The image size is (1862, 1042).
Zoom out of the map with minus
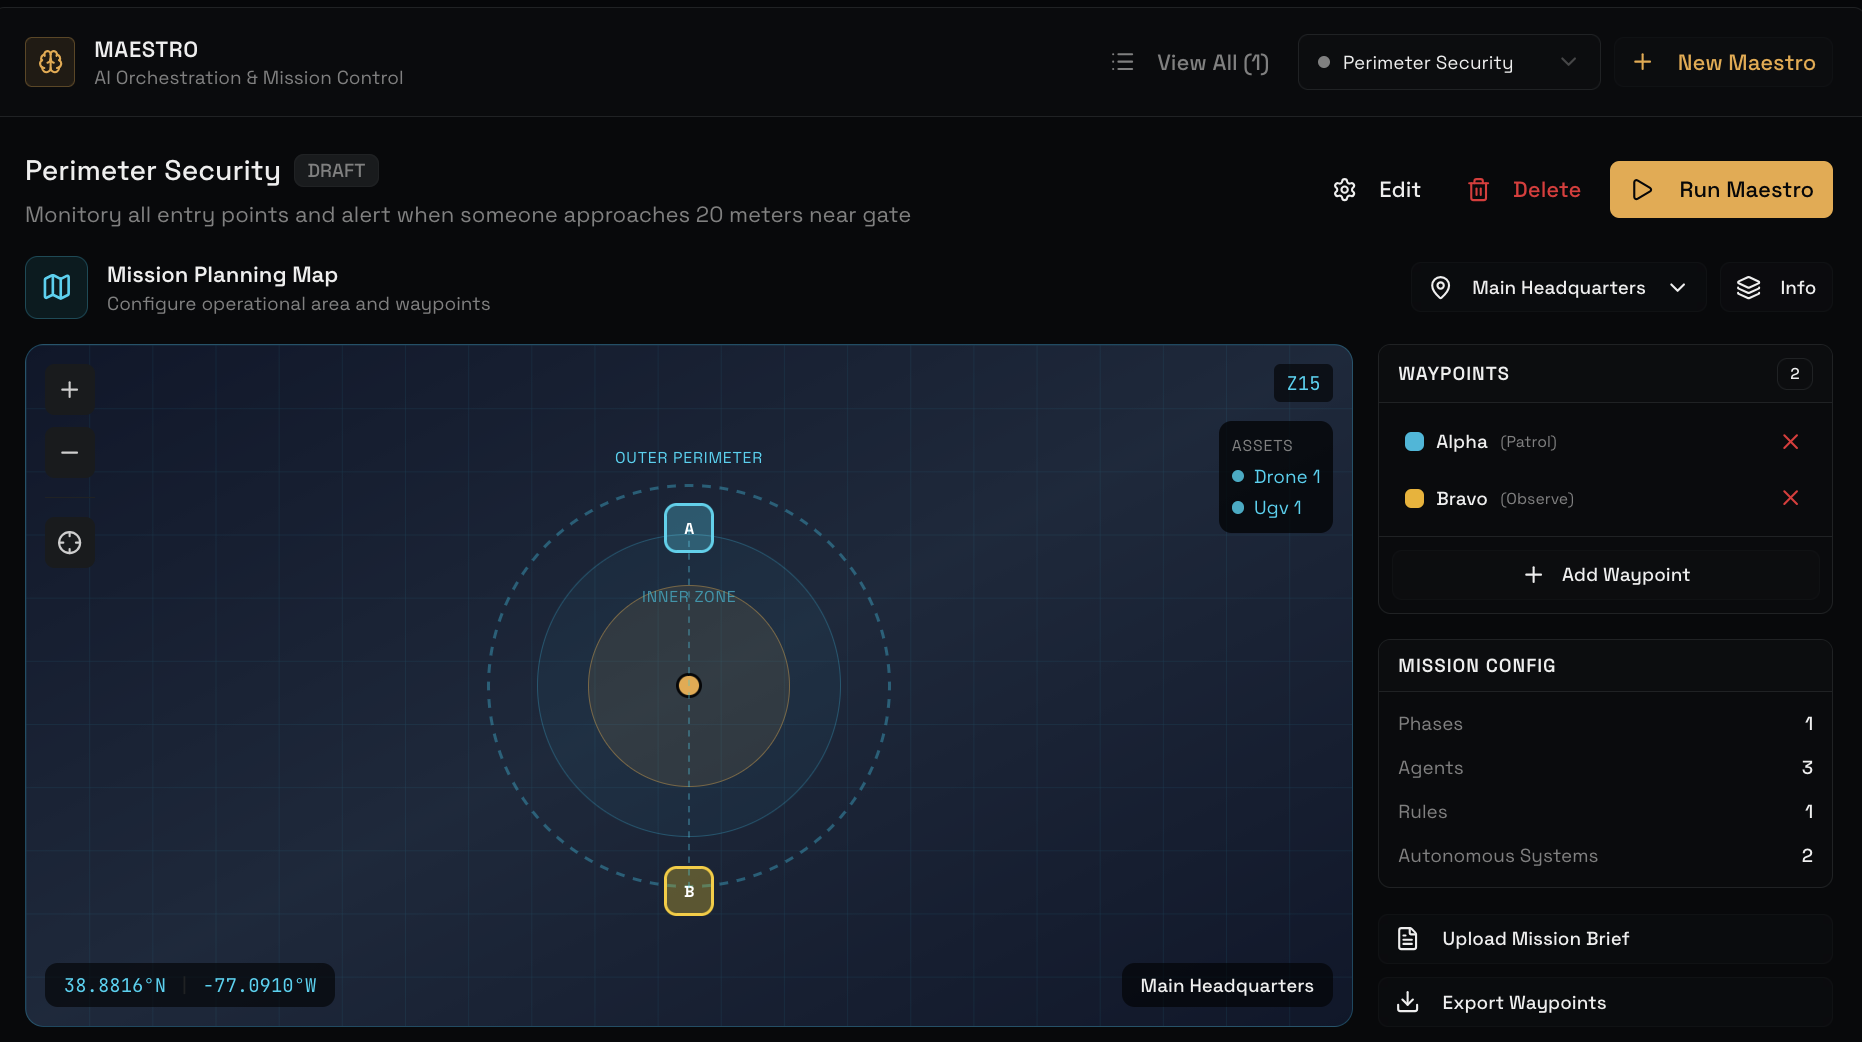pos(70,453)
